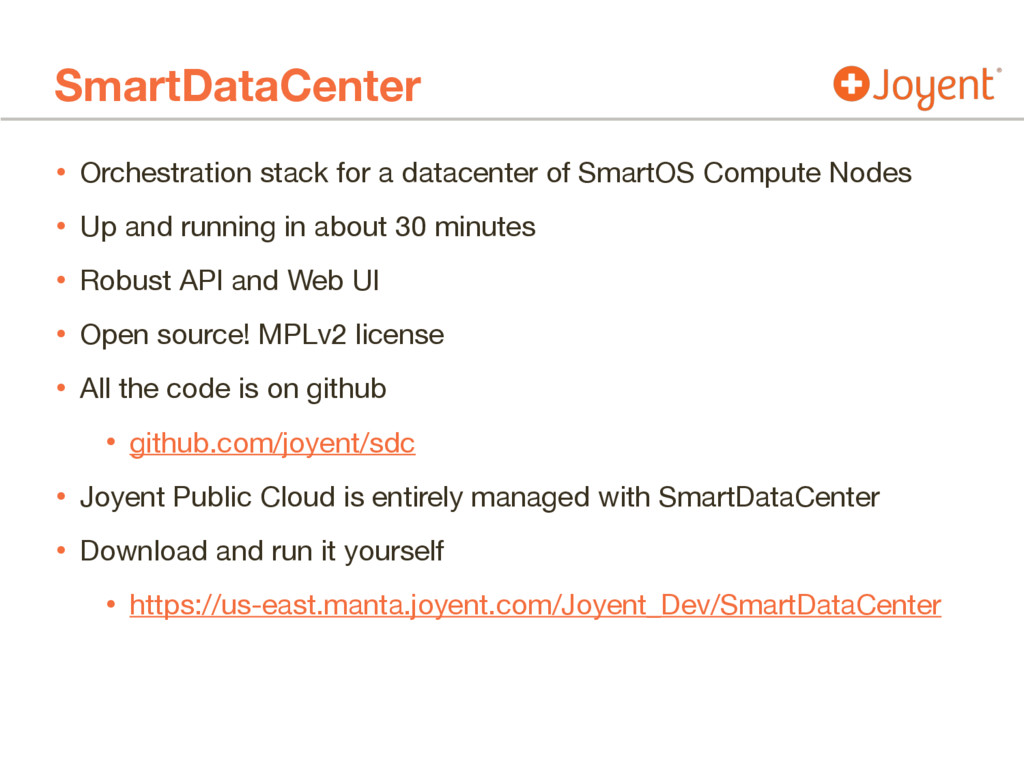This screenshot has width=1024, height=768.
Task: Click the gray divider line under the title
Action: pyautogui.click(x=512, y=119)
